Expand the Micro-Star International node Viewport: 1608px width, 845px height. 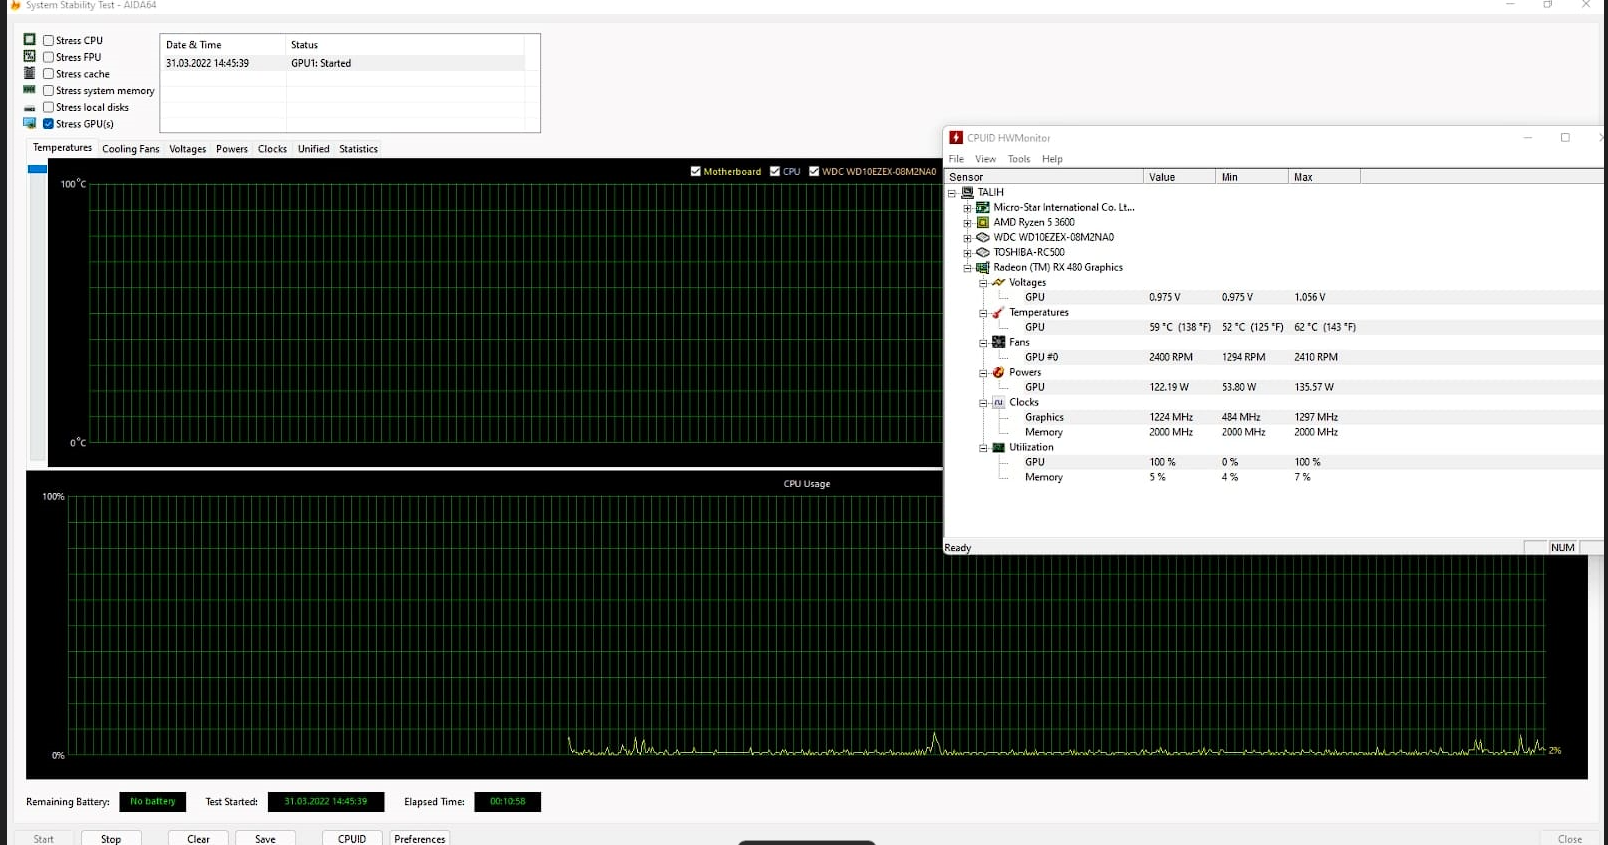[x=967, y=208]
